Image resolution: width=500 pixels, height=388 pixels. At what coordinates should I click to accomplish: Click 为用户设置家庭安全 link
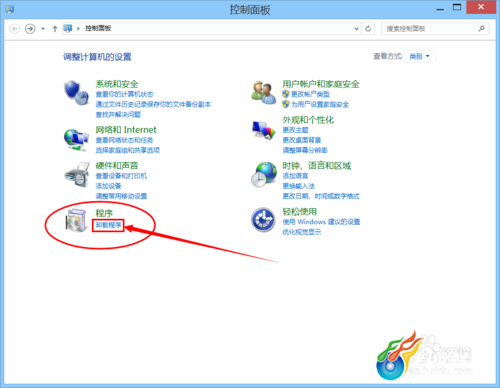coord(320,105)
